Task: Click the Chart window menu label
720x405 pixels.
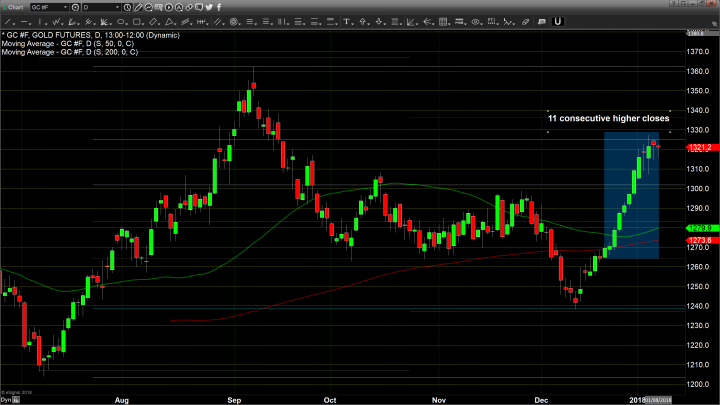Action: click(x=14, y=6)
